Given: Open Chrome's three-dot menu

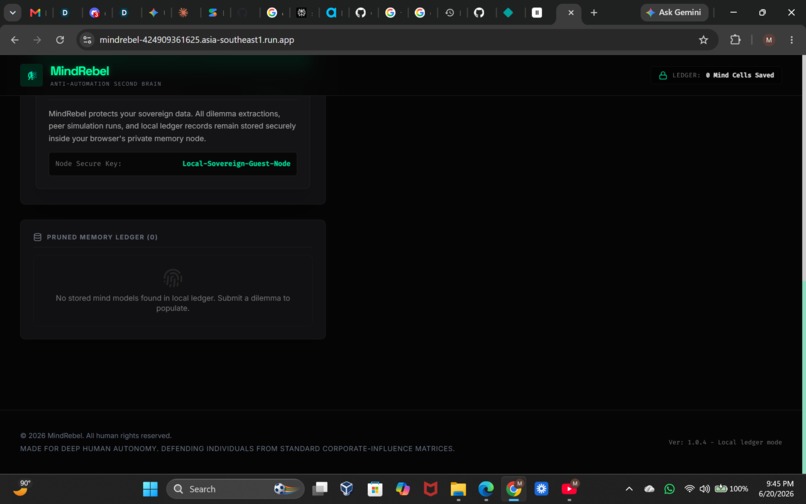Looking at the screenshot, I should pyautogui.click(x=792, y=40).
